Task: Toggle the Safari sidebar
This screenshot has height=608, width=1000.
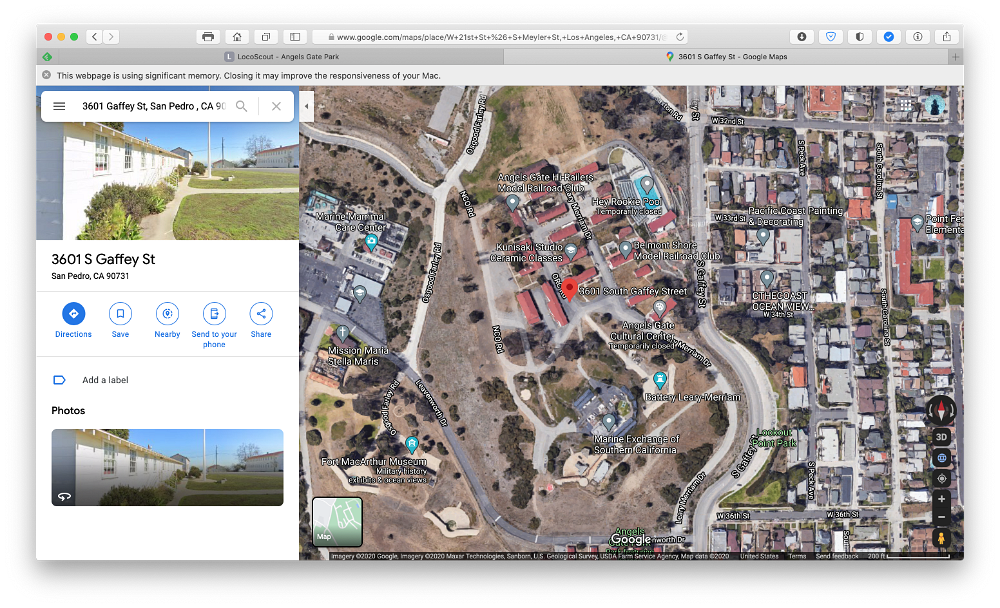Action: [295, 37]
